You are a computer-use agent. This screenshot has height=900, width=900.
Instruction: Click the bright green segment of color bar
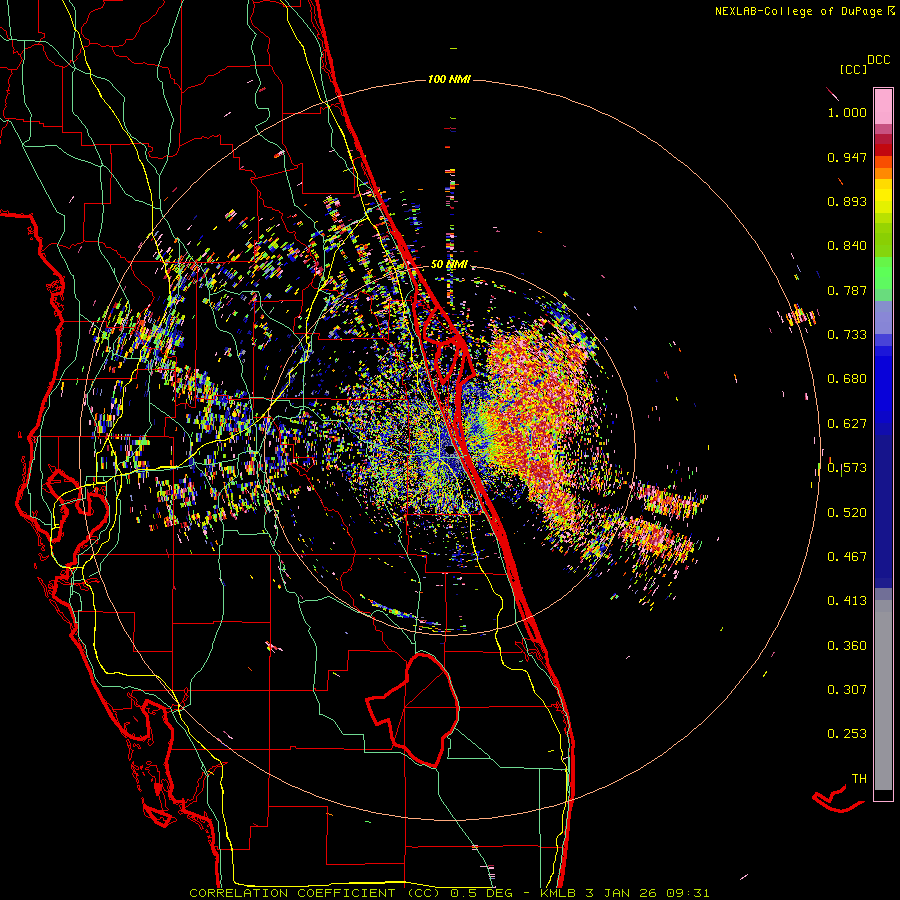pos(883,273)
